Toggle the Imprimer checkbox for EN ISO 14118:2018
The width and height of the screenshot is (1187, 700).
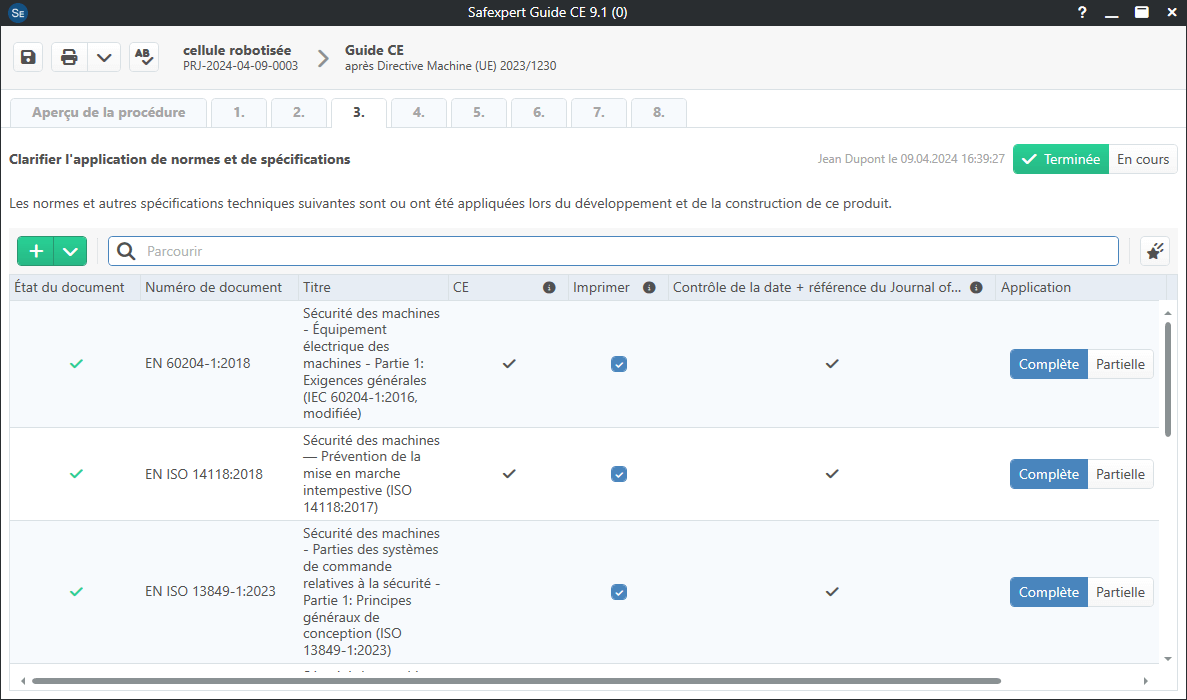click(x=619, y=474)
